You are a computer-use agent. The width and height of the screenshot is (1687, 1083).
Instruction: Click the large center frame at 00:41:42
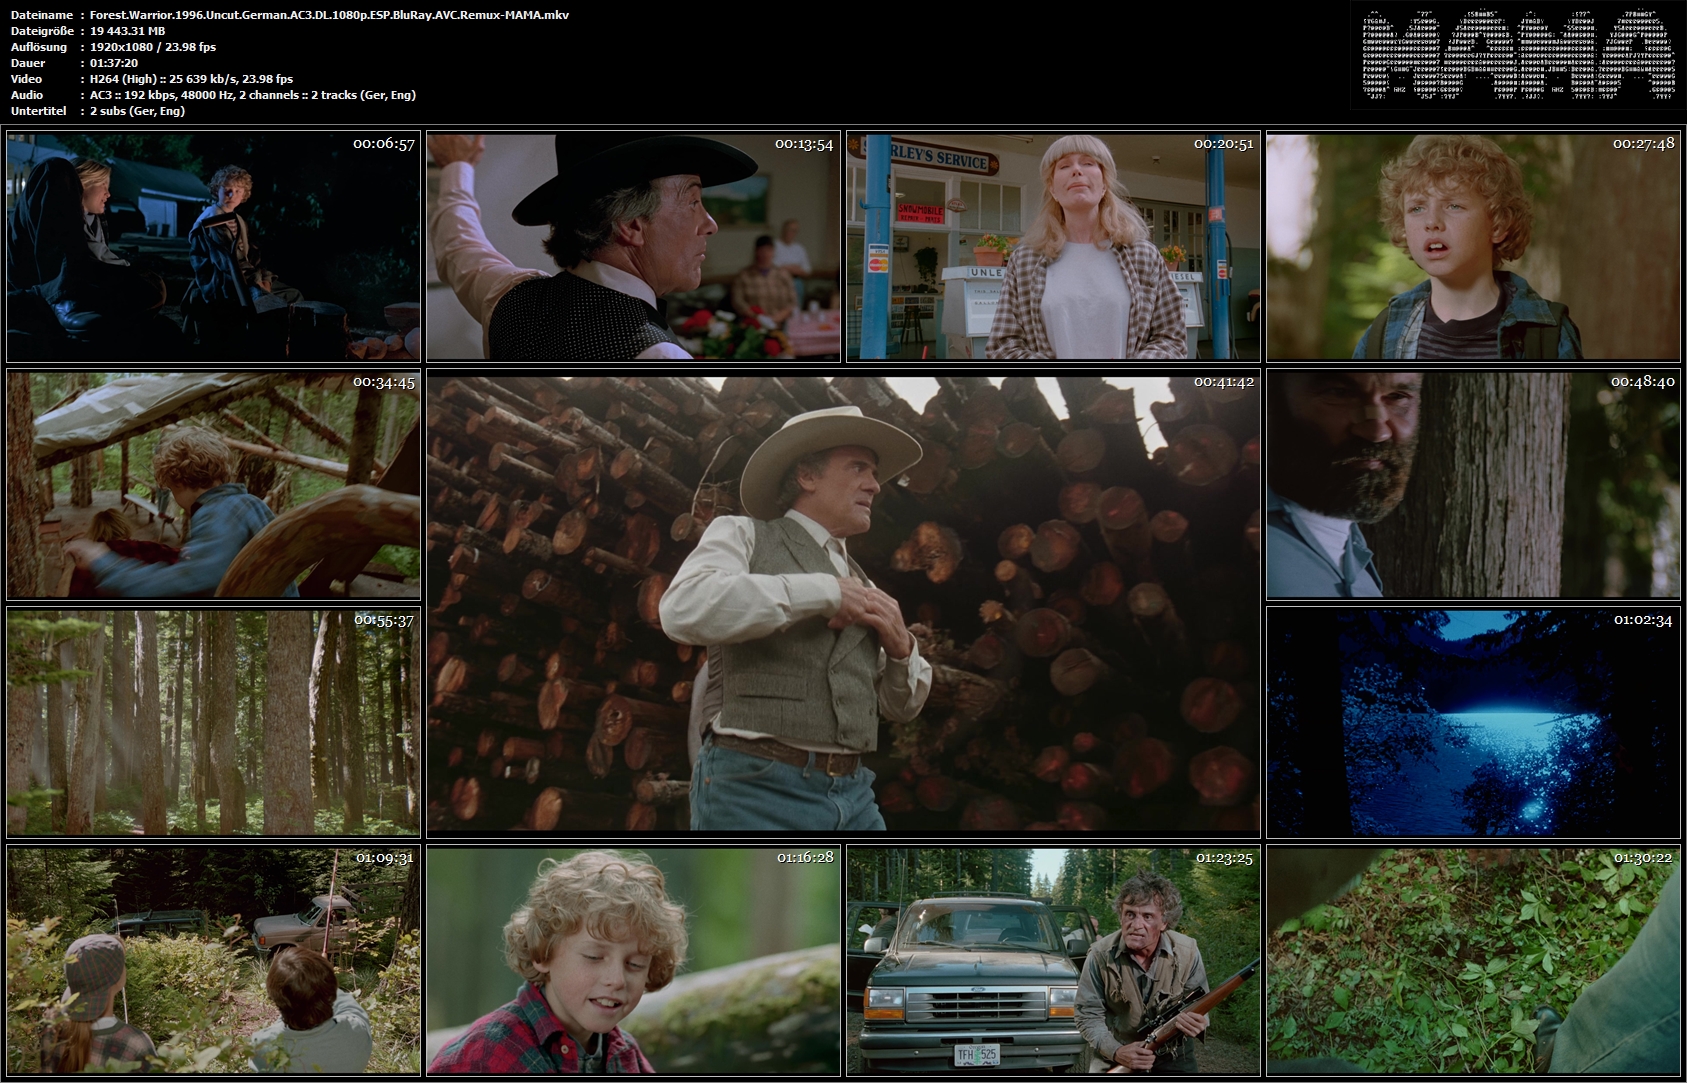click(x=843, y=604)
